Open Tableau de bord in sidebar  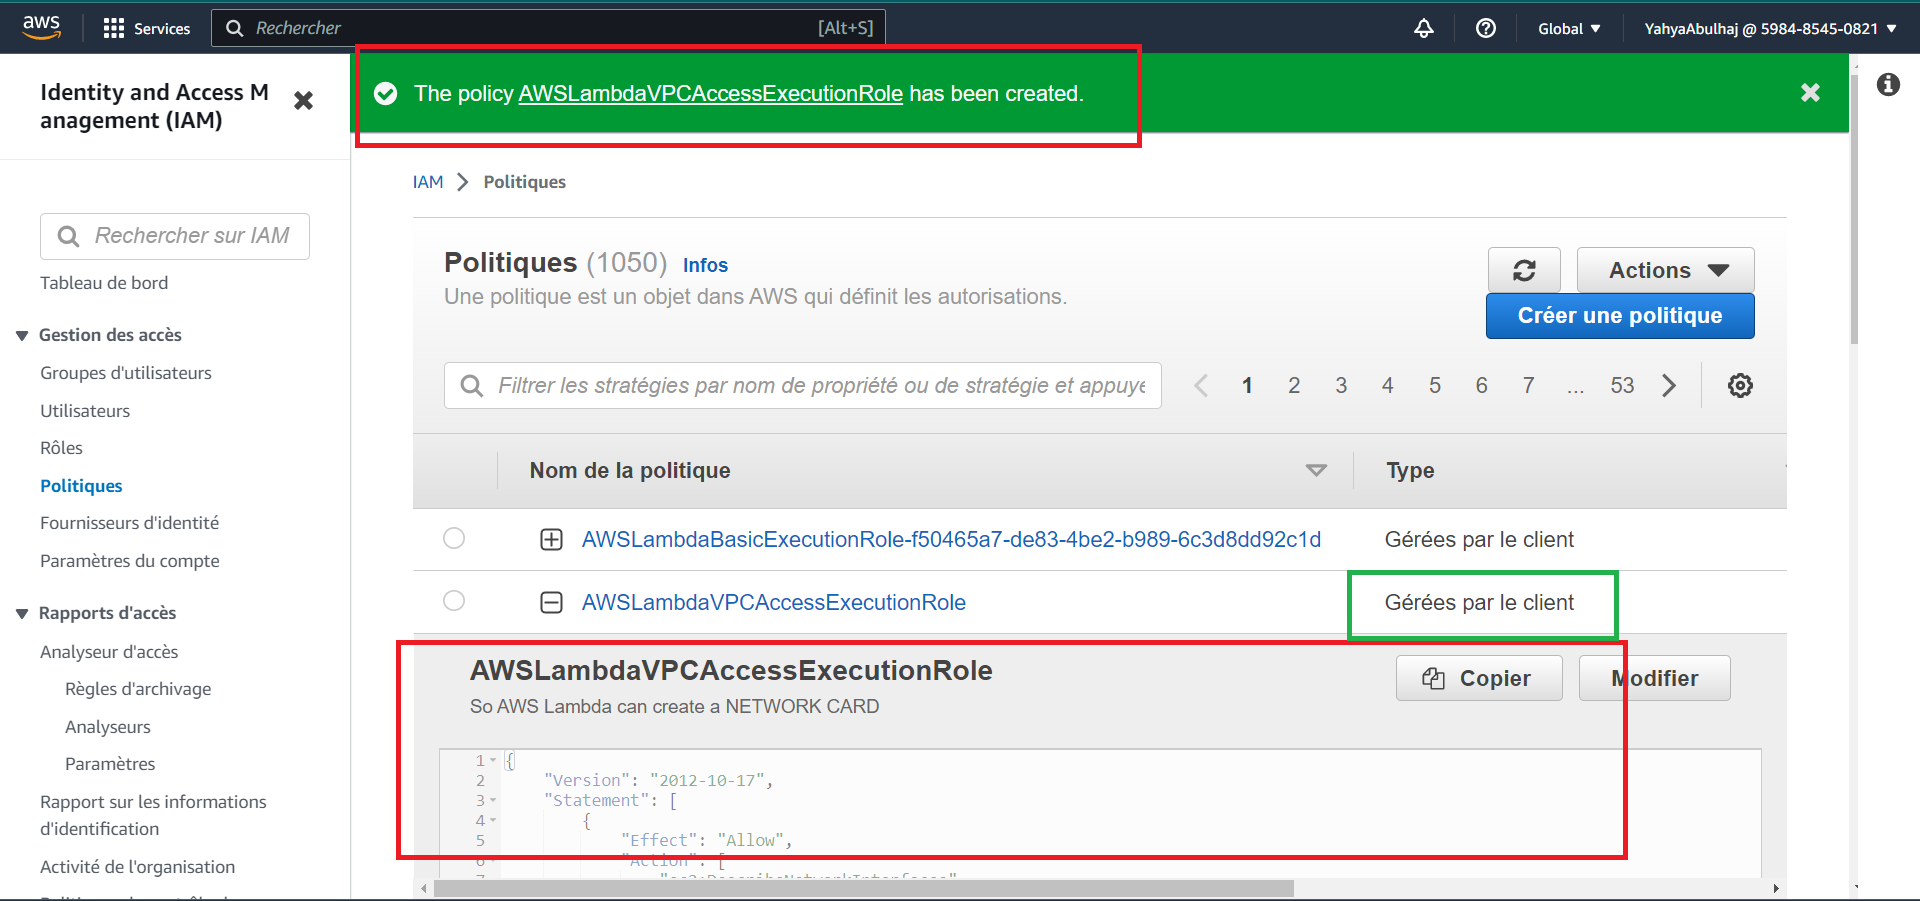(104, 283)
